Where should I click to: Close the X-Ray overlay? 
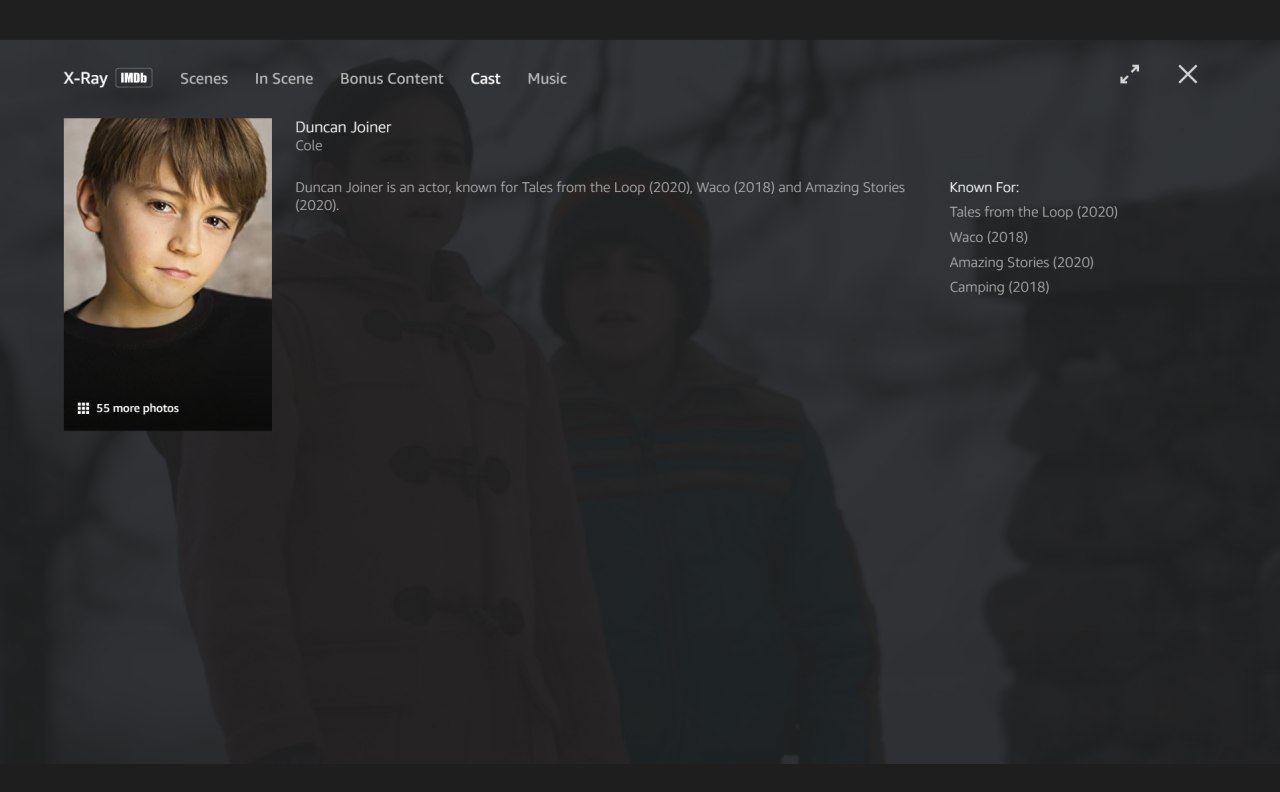(x=1187, y=74)
